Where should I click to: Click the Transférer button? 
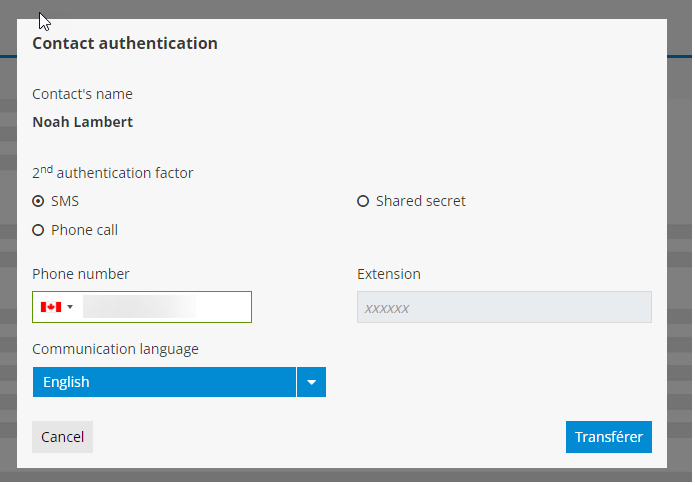[x=608, y=437]
